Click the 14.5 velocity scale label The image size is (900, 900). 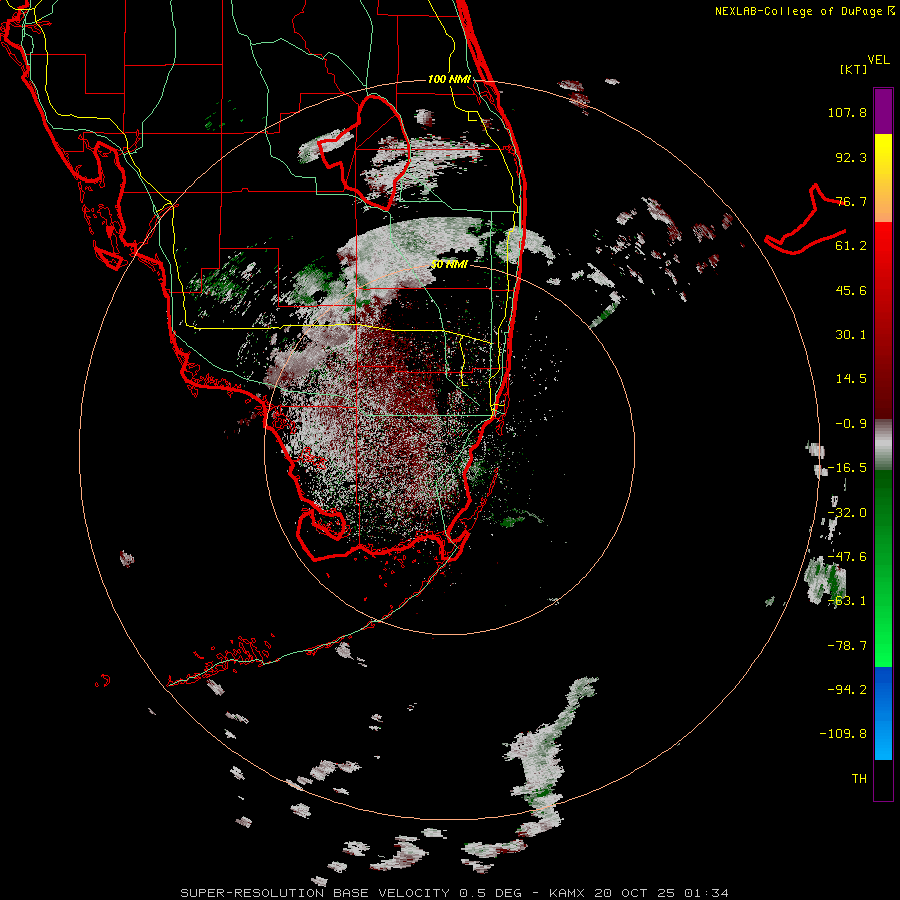point(851,379)
